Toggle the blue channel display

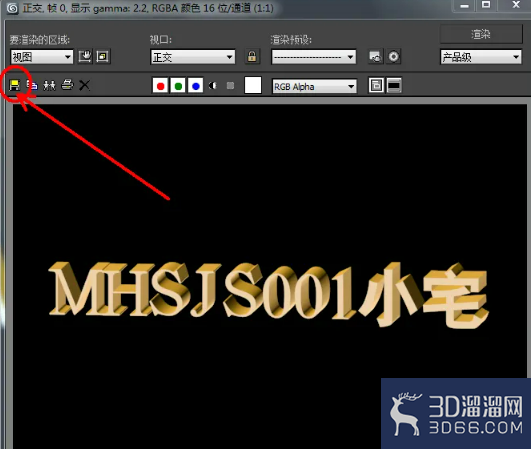[196, 86]
